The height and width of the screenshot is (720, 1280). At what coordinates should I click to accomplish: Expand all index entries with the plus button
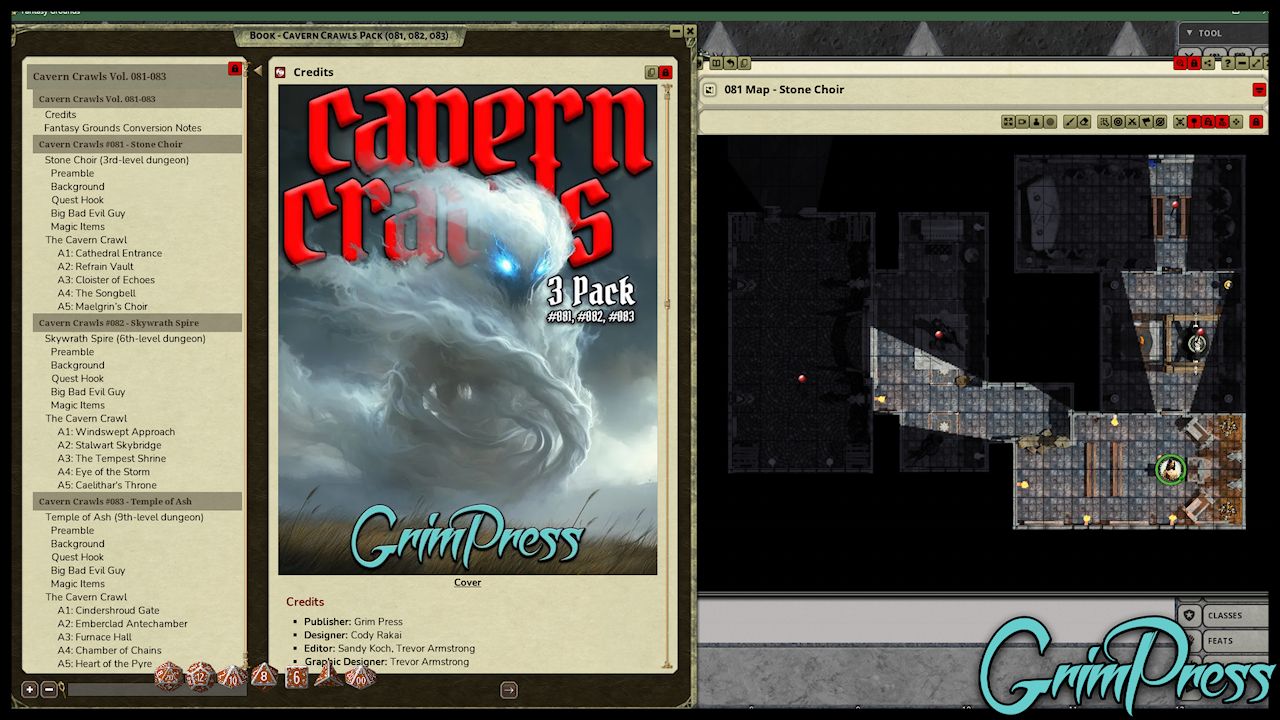click(x=30, y=689)
